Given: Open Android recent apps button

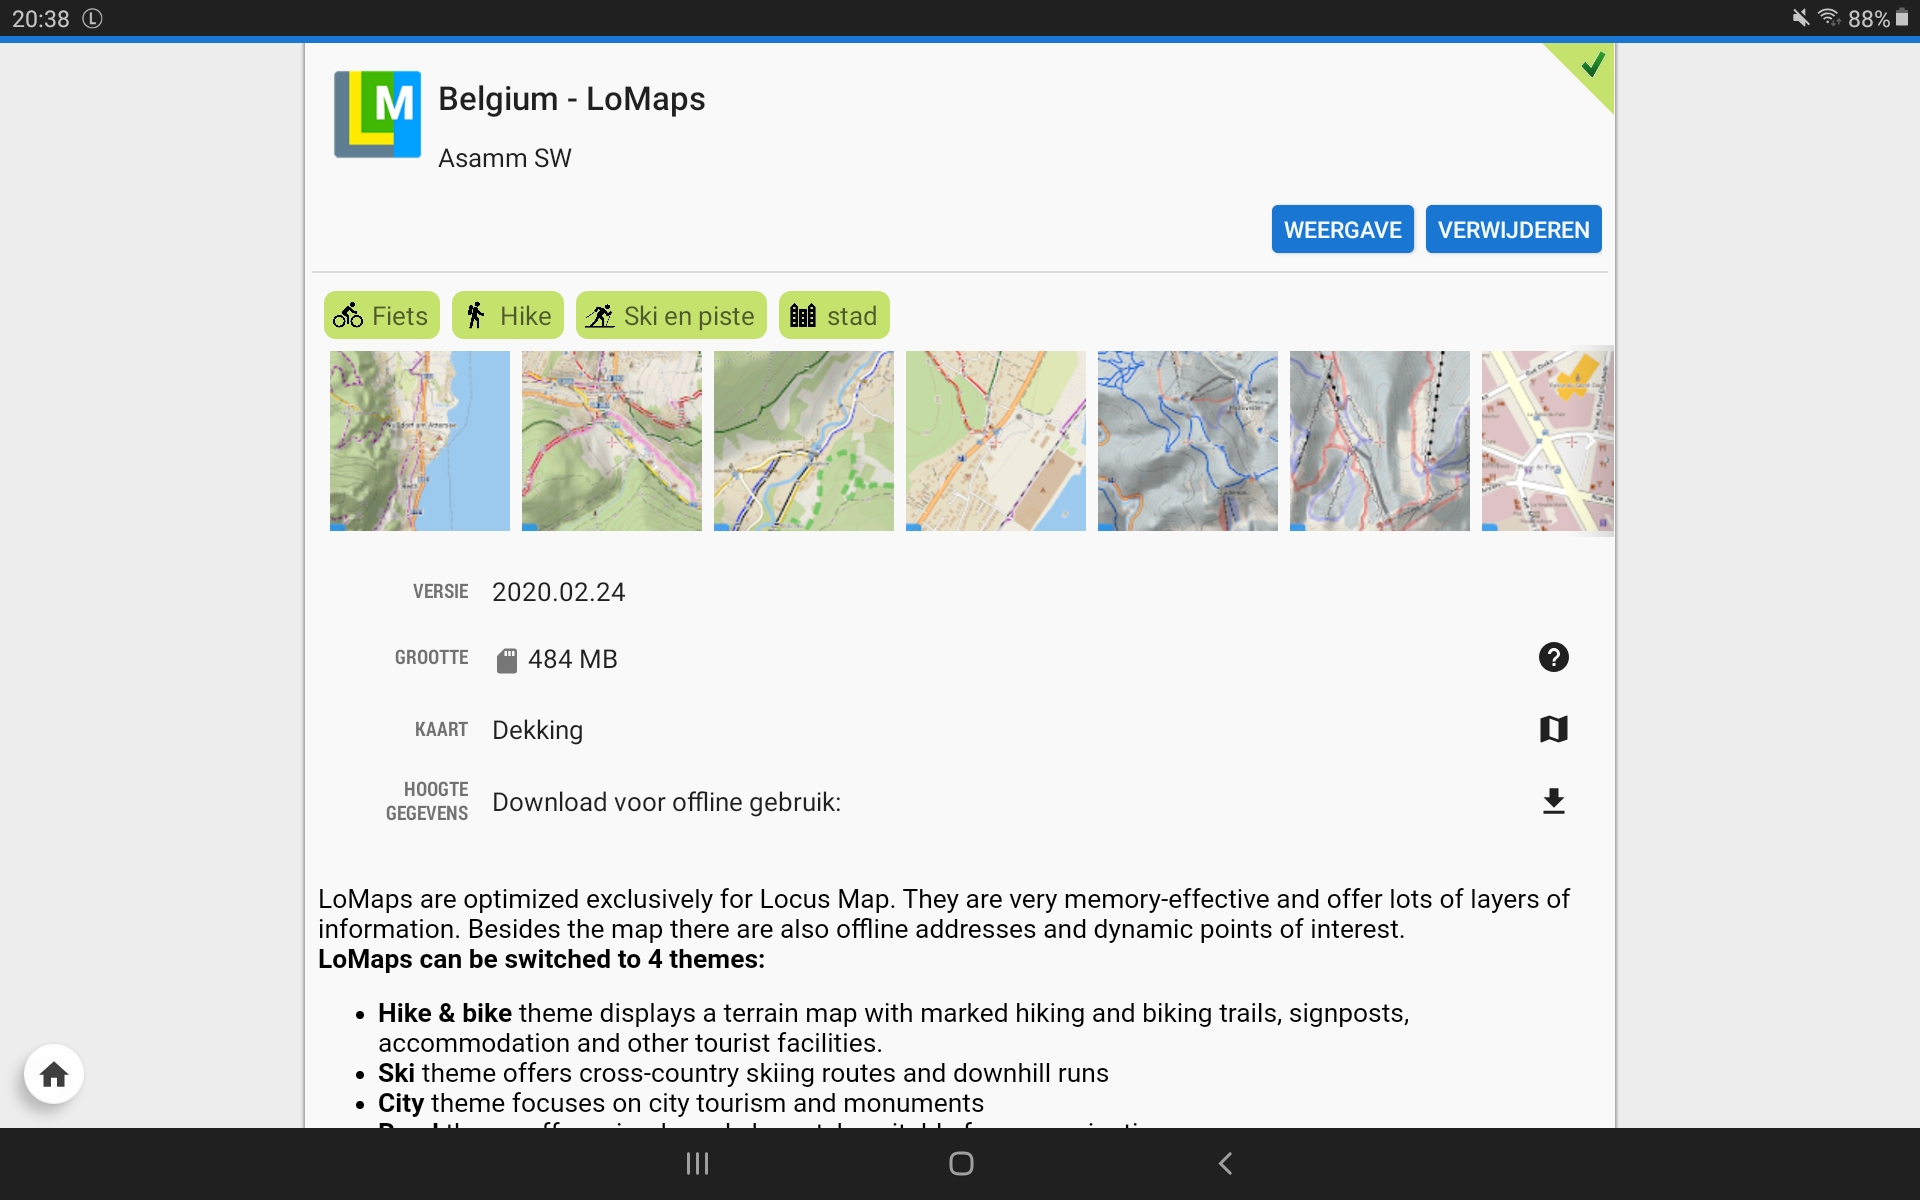Looking at the screenshot, I should (697, 1163).
